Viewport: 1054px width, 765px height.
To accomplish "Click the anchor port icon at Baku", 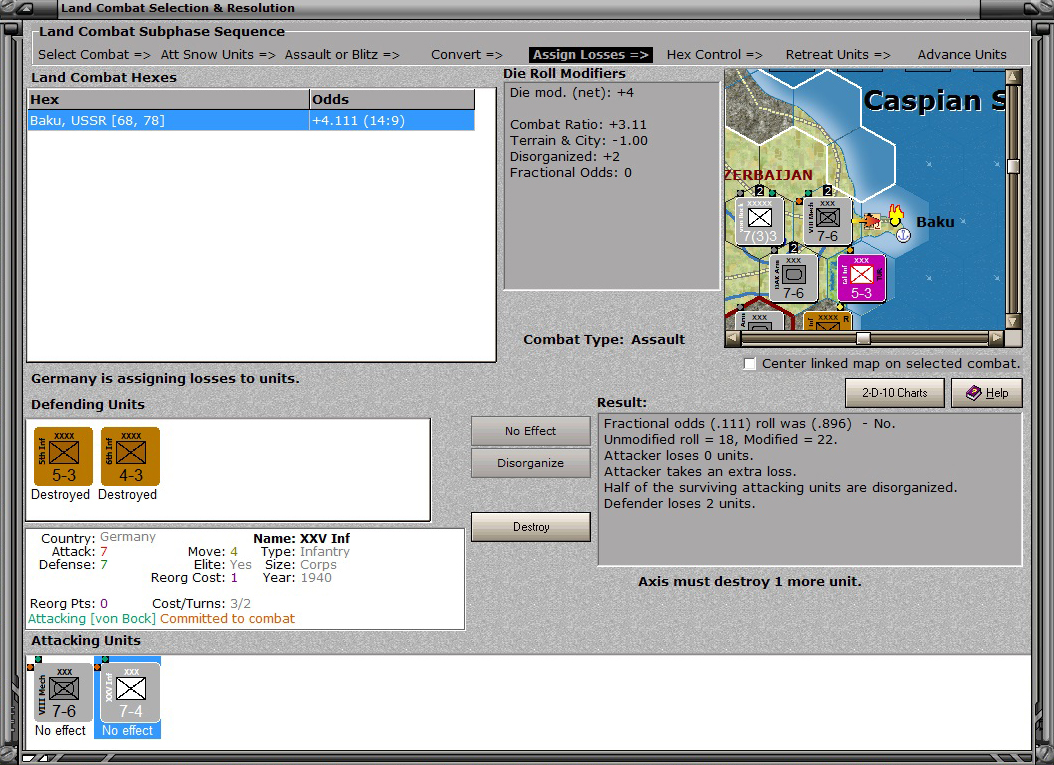I will (x=903, y=235).
